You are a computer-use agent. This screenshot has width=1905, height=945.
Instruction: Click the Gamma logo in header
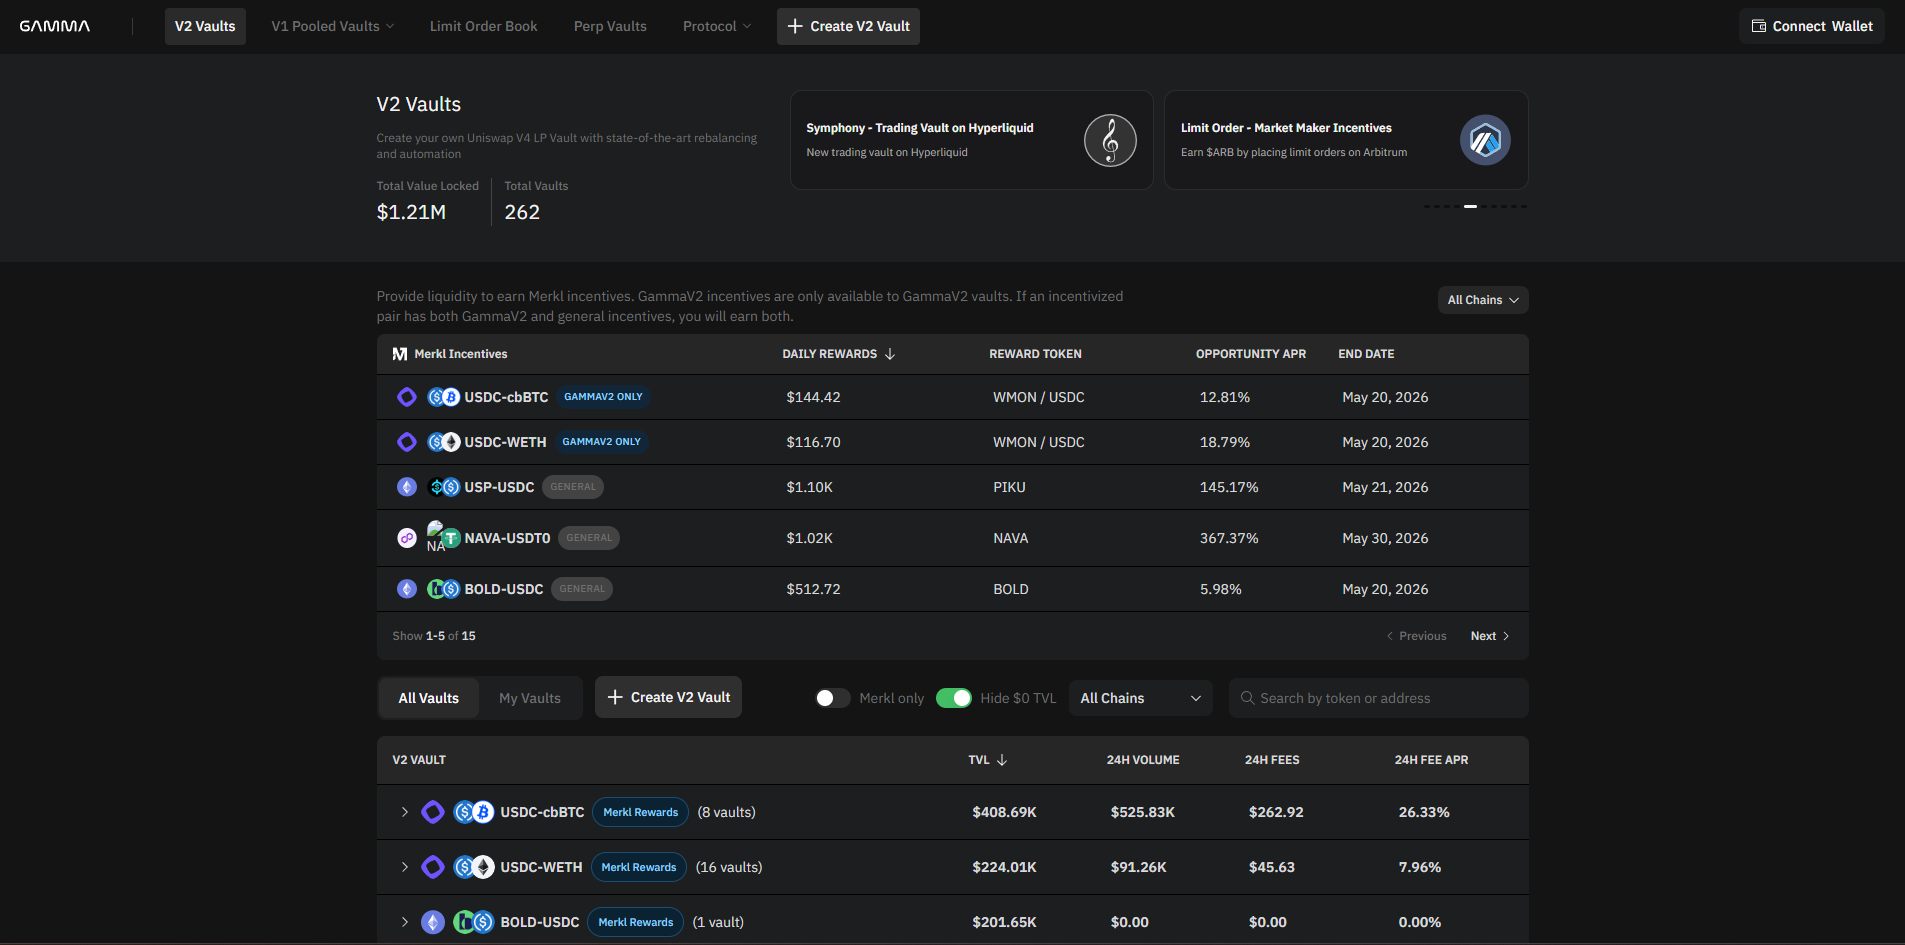coord(55,26)
